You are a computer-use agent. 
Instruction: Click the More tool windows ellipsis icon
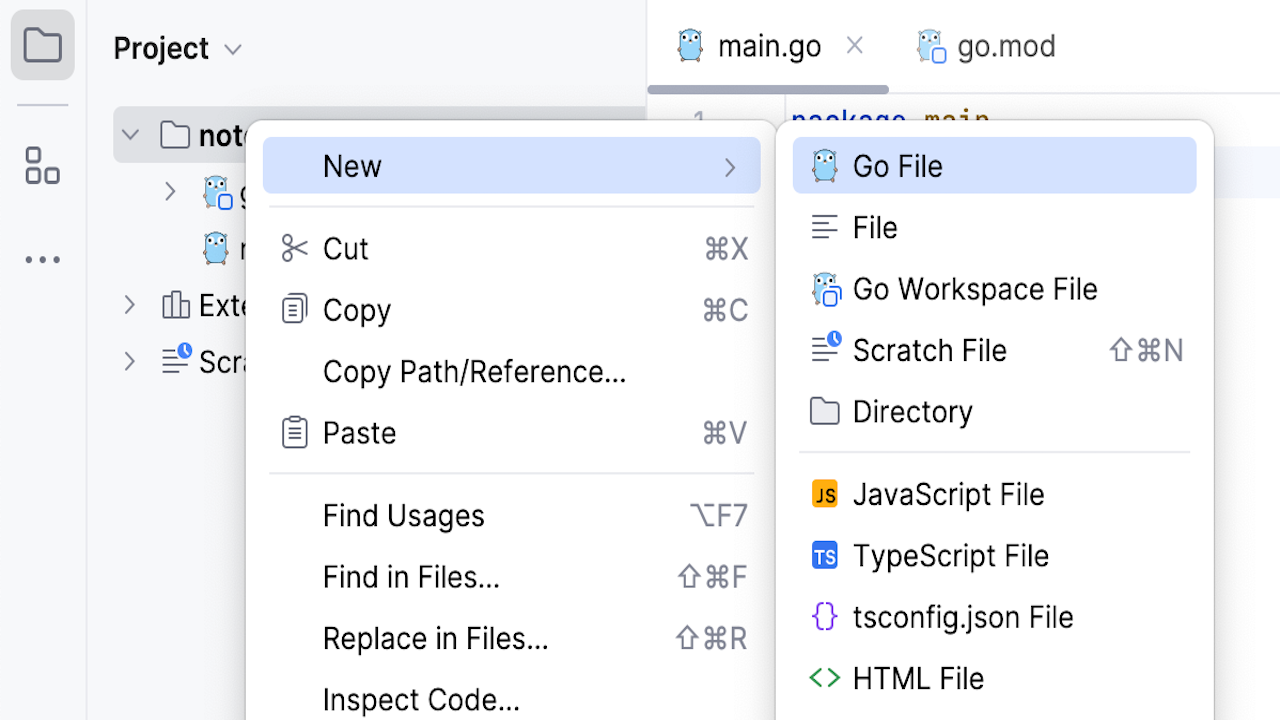(x=42, y=260)
